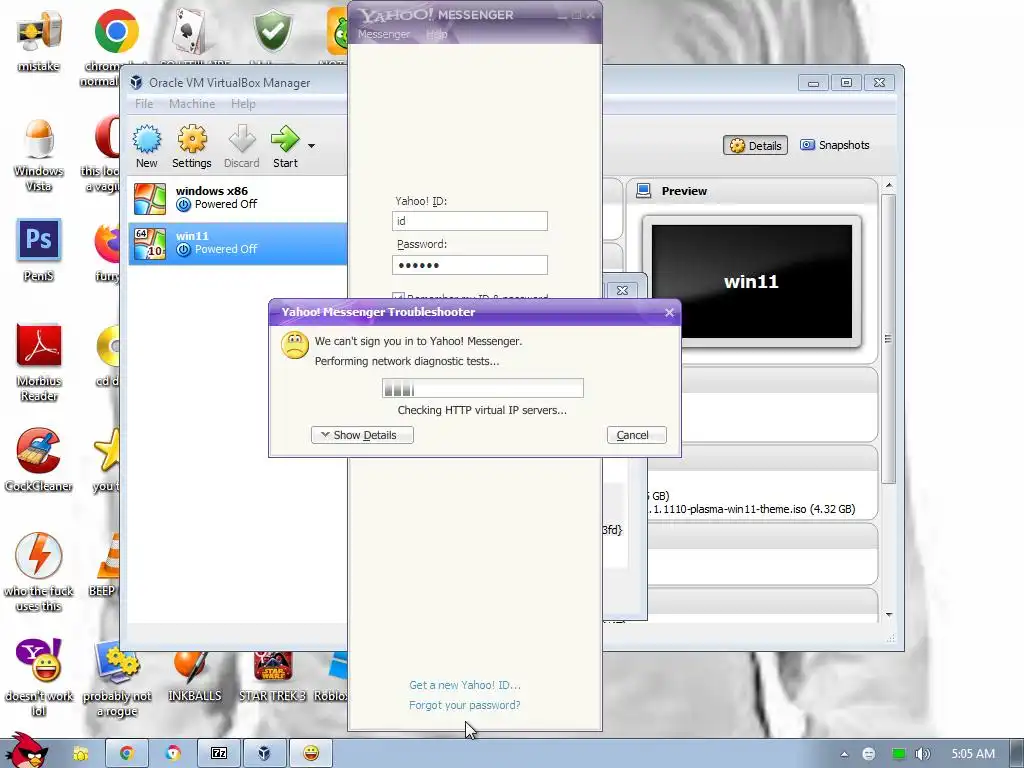Open the Yahoo 'doesn't work lol' icon

(39, 660)
